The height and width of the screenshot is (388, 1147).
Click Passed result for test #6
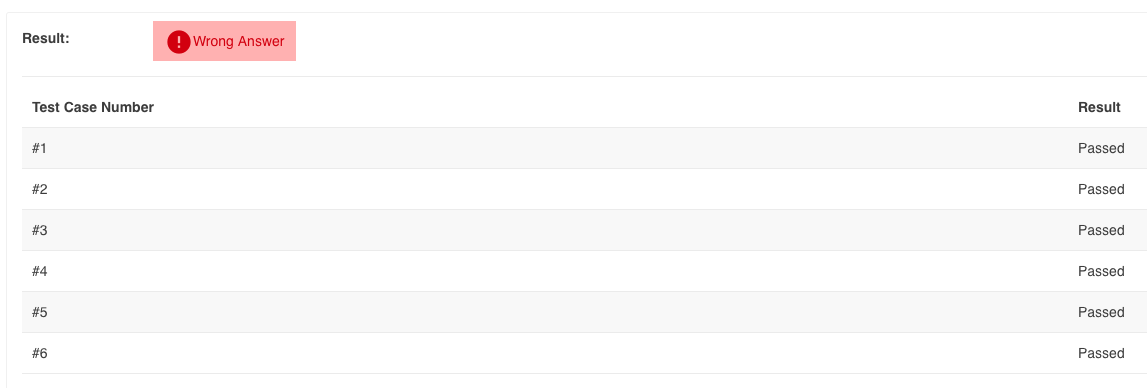pos(1101,354)
